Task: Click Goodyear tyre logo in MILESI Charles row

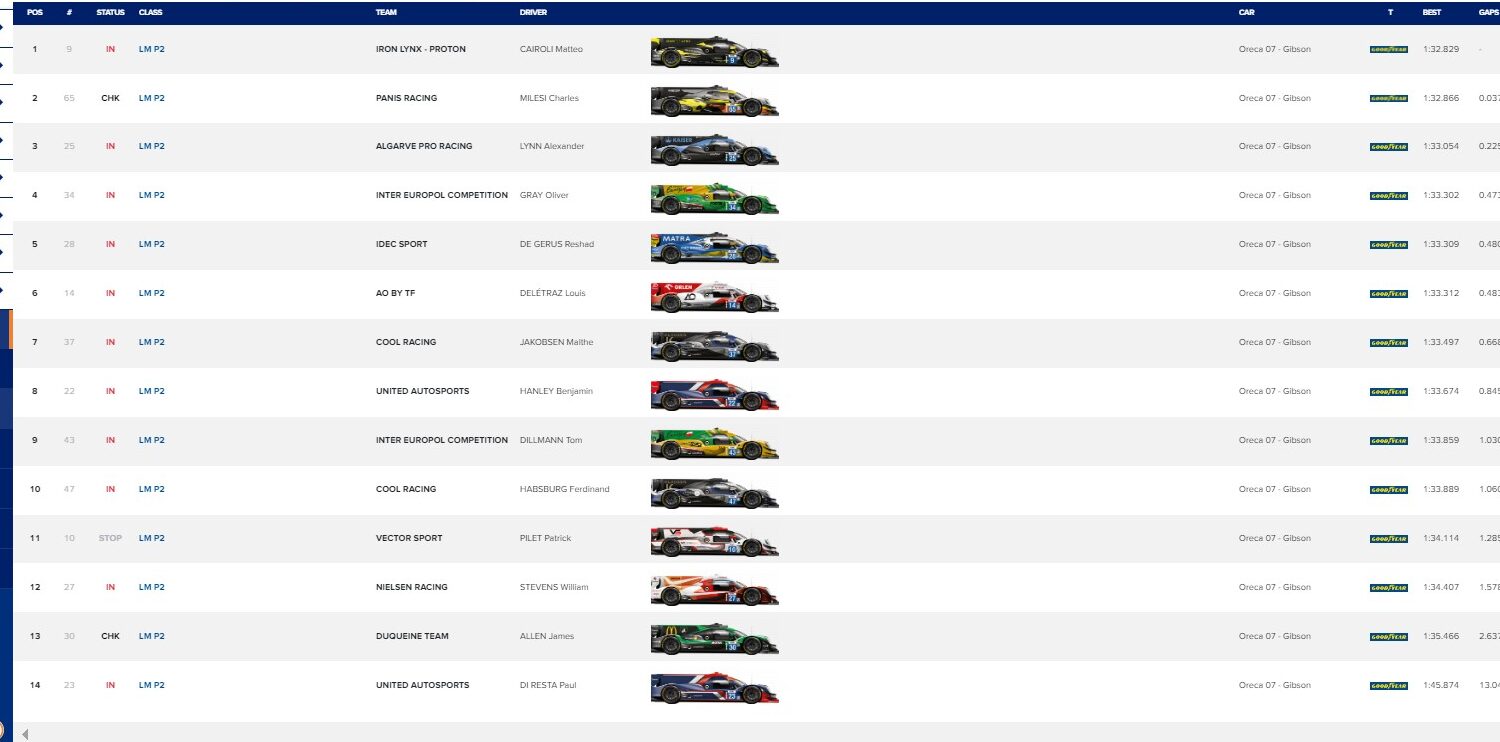Action: (1388, 98)
